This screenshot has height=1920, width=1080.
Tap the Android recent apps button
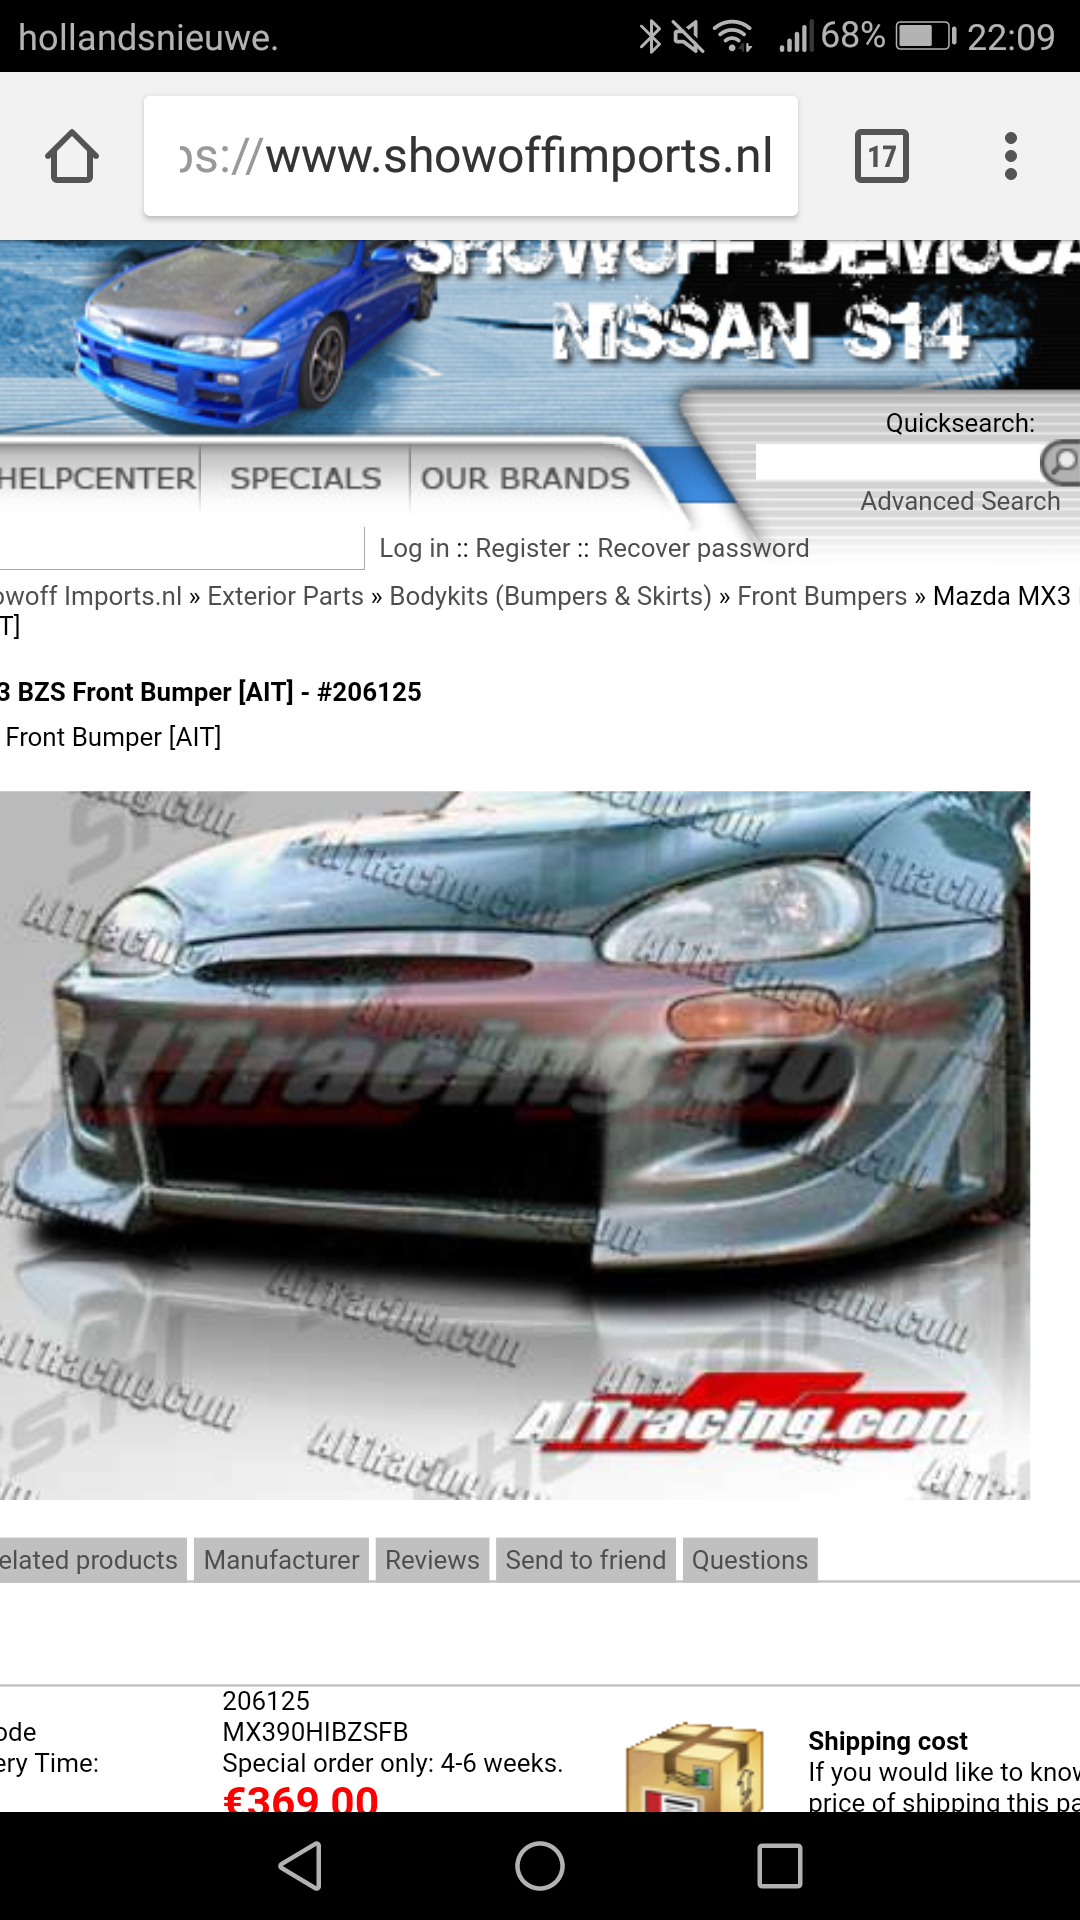tap(780, 1866)
